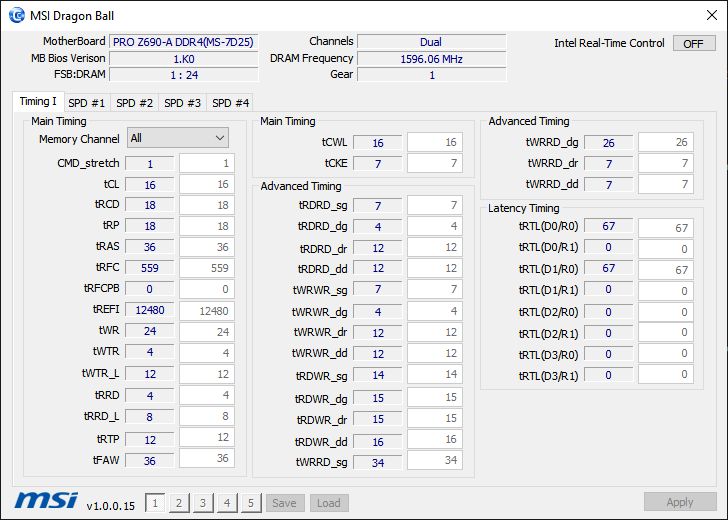Click the editable tREFI value field

[207, 311]
